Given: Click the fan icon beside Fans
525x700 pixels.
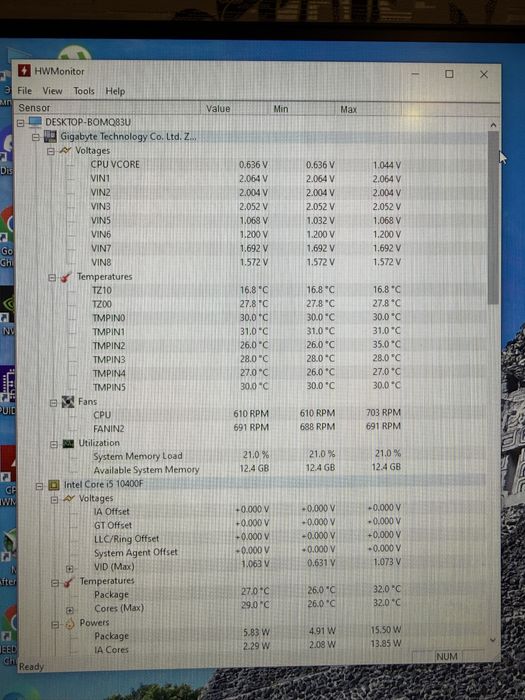Looking at the screenshot, I should click(68, 402).
